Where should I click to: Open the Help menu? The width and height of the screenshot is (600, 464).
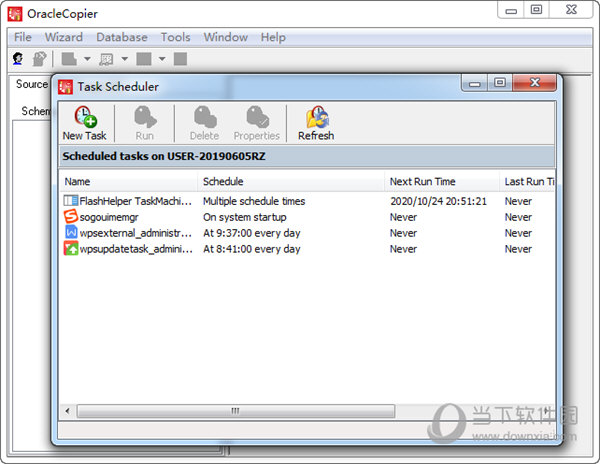[x=273, y=37]
